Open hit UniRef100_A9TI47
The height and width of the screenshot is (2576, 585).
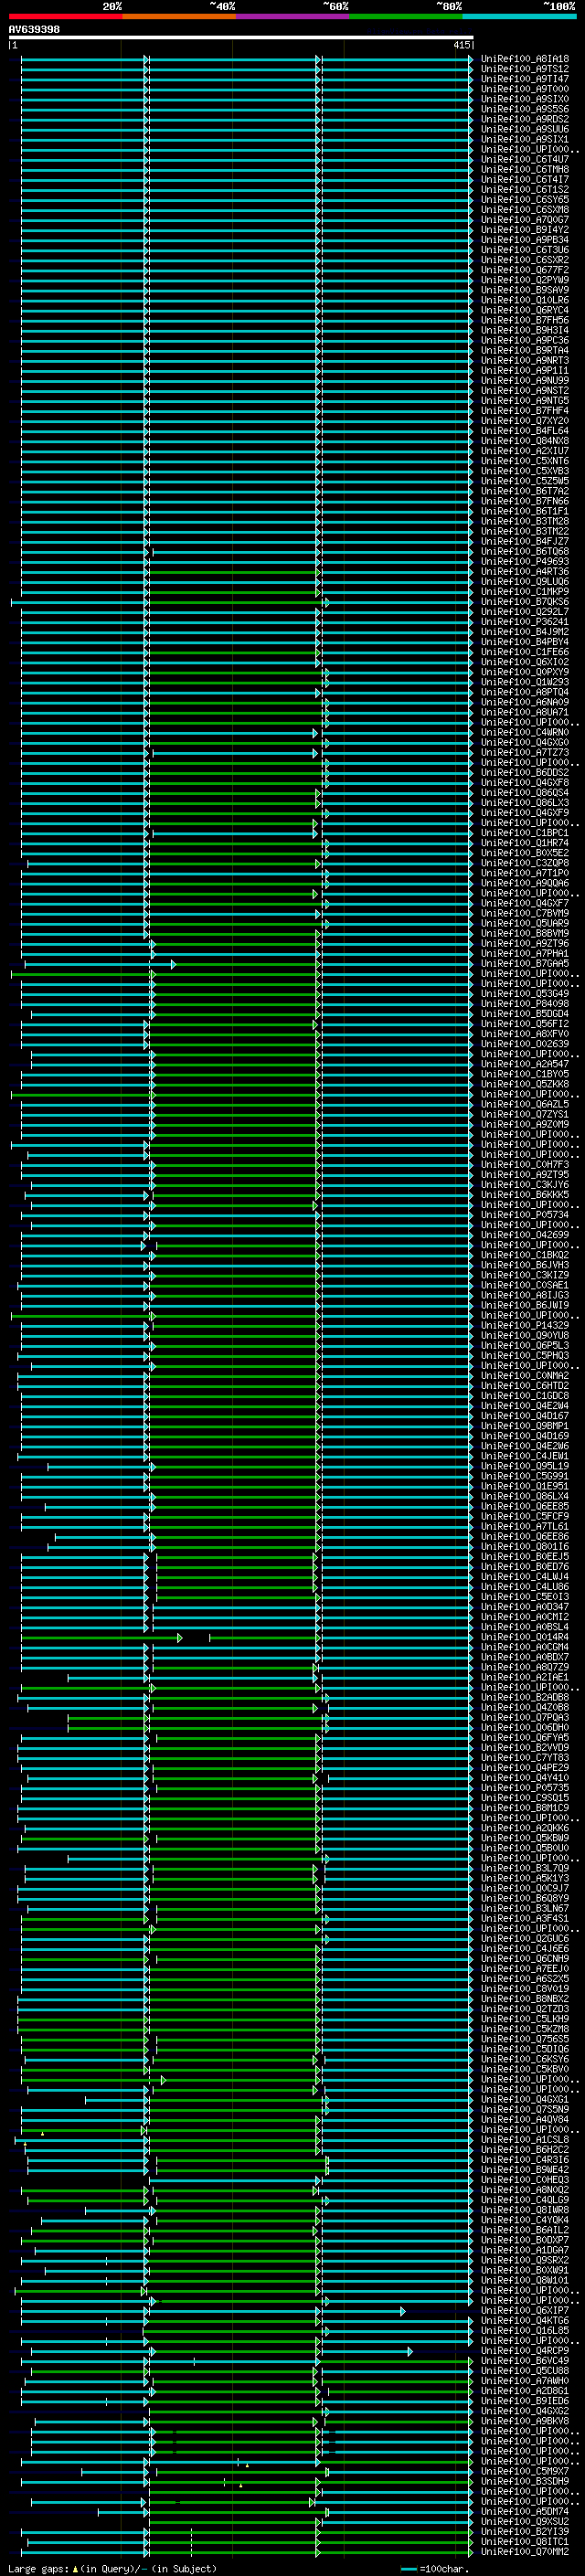coord(525,79)
